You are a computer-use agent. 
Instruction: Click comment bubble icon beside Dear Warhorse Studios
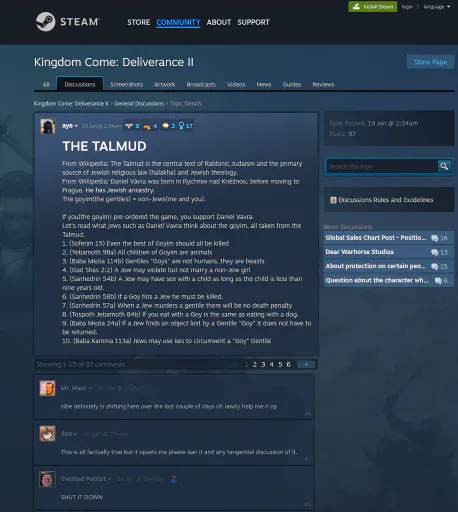tap(434, 252)
